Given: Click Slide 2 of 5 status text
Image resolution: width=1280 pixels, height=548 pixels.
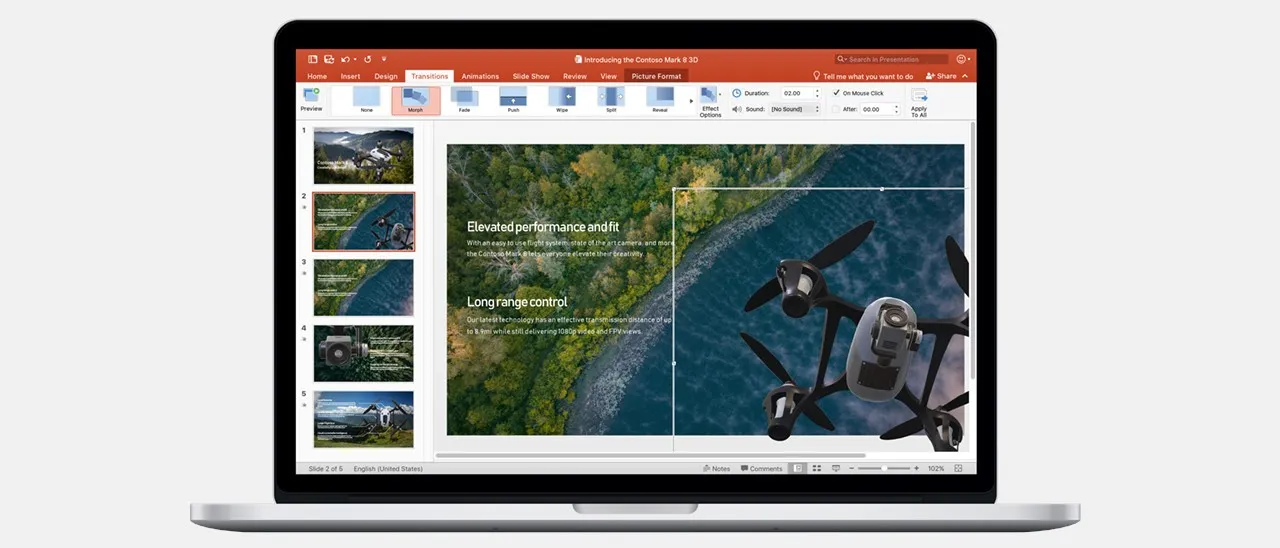Looking at the screenshot, I should click(x=325, y=468).
